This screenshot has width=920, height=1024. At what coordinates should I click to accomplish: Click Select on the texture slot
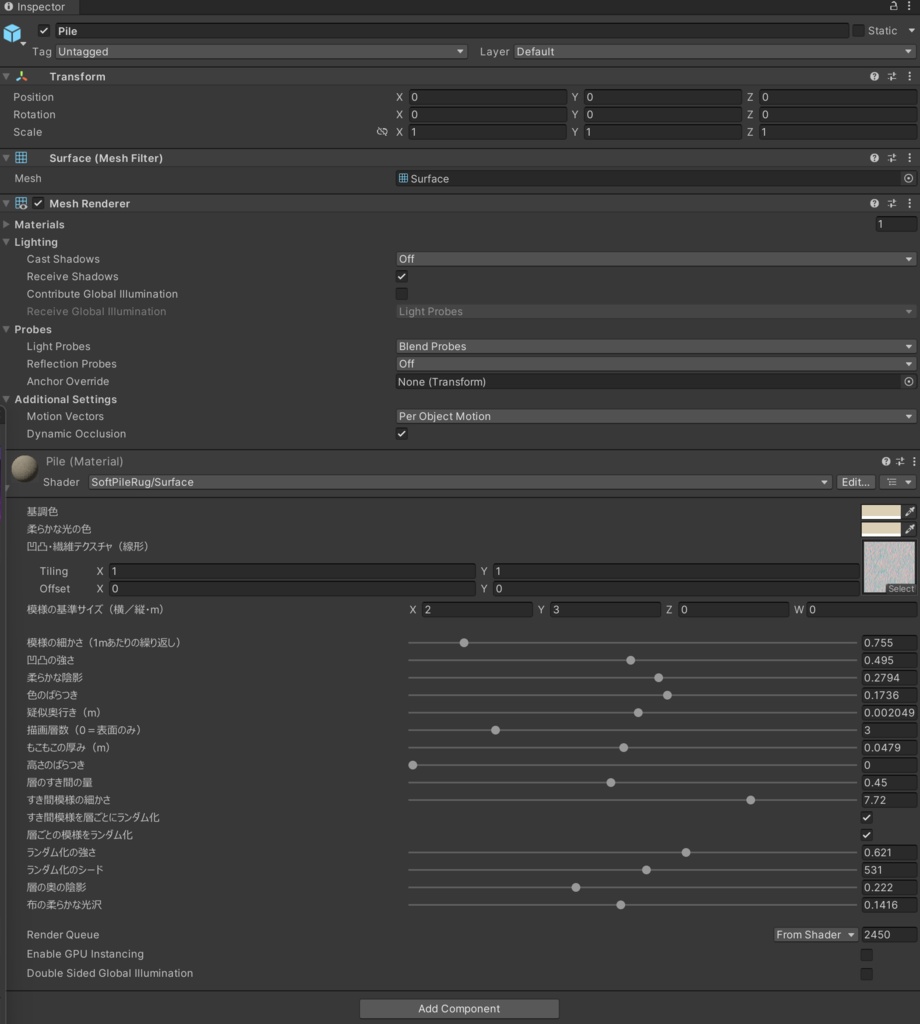point(900,588)
